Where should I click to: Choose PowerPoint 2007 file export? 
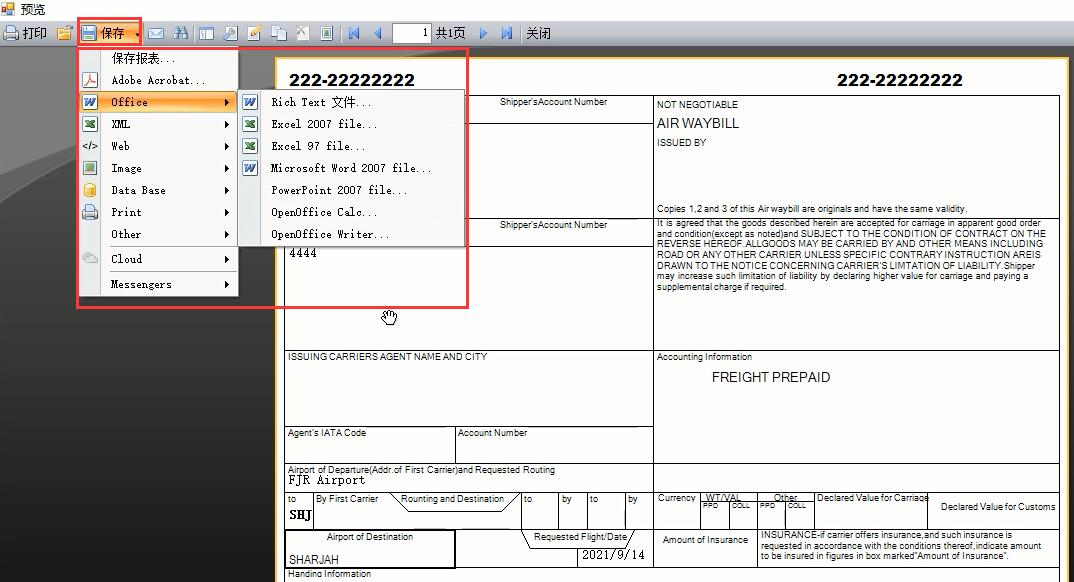click(x=339, y=190)
